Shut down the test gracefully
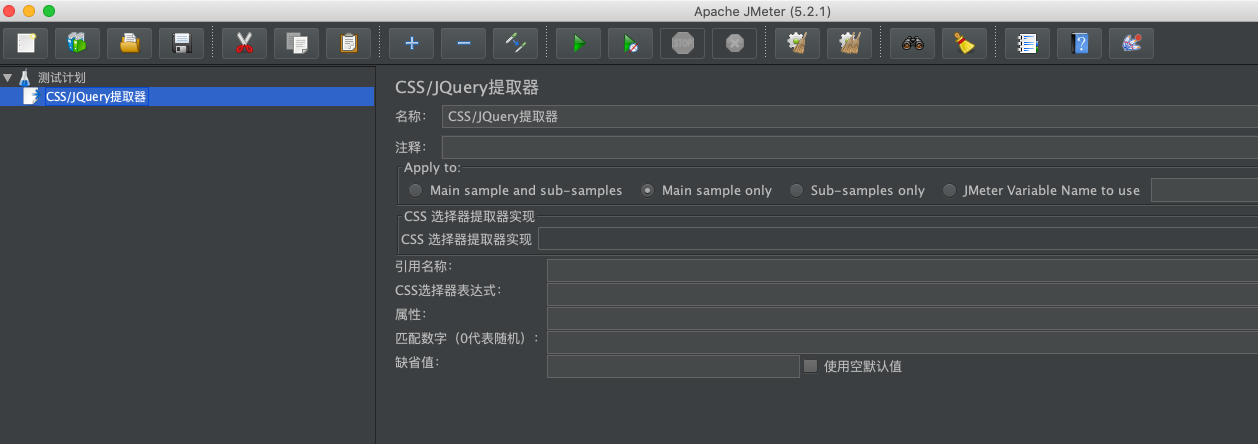The height and width of the screenshot is (444, 1258). [x=734, y=43]
